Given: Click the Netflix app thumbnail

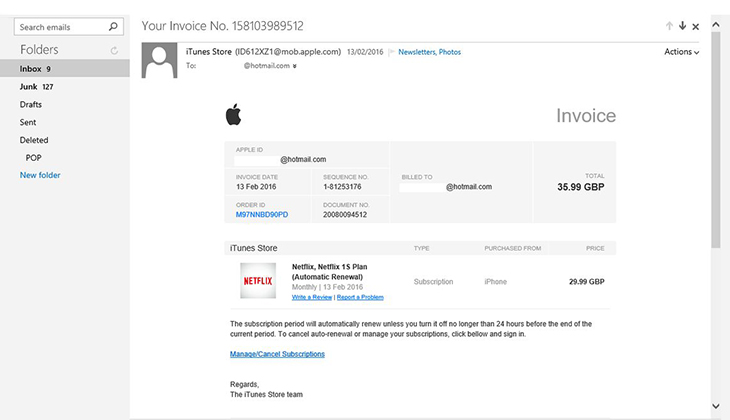Looking at the screenshot, I should (x=258, y=281).
